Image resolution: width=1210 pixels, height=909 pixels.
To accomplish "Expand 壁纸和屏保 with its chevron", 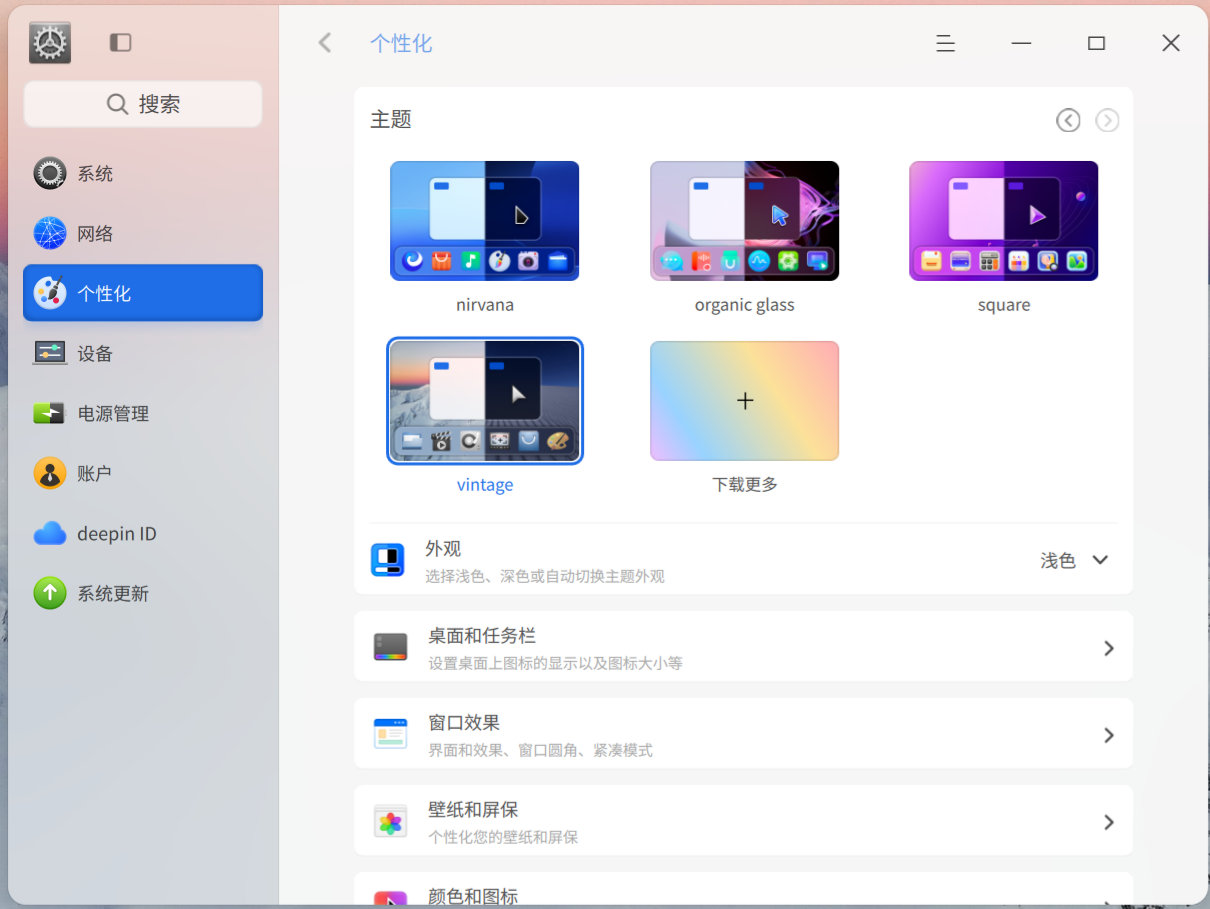I will pyautogui.click(x=1108, y=822).
